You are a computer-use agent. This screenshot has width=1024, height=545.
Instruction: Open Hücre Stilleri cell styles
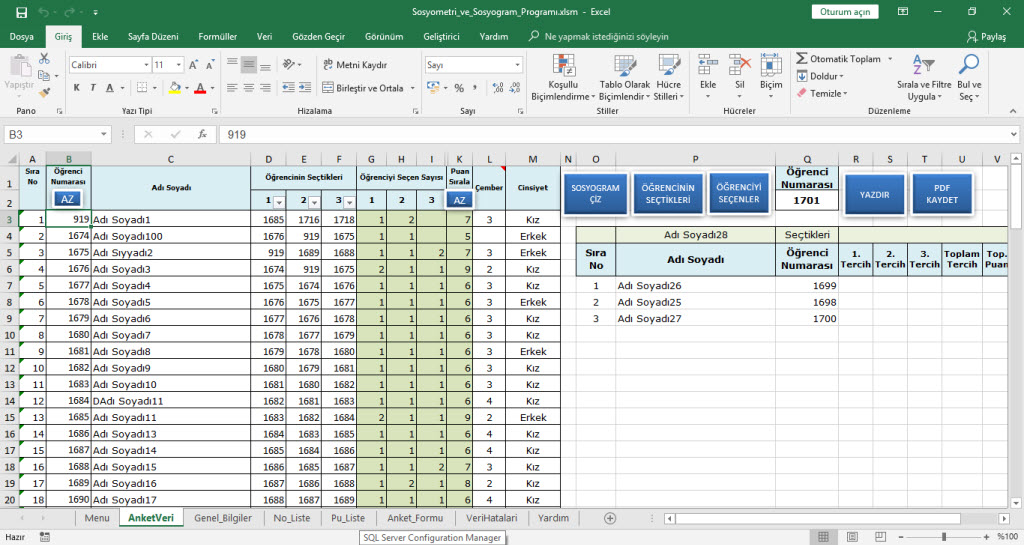pyautogui.click(x=669, y=77)
